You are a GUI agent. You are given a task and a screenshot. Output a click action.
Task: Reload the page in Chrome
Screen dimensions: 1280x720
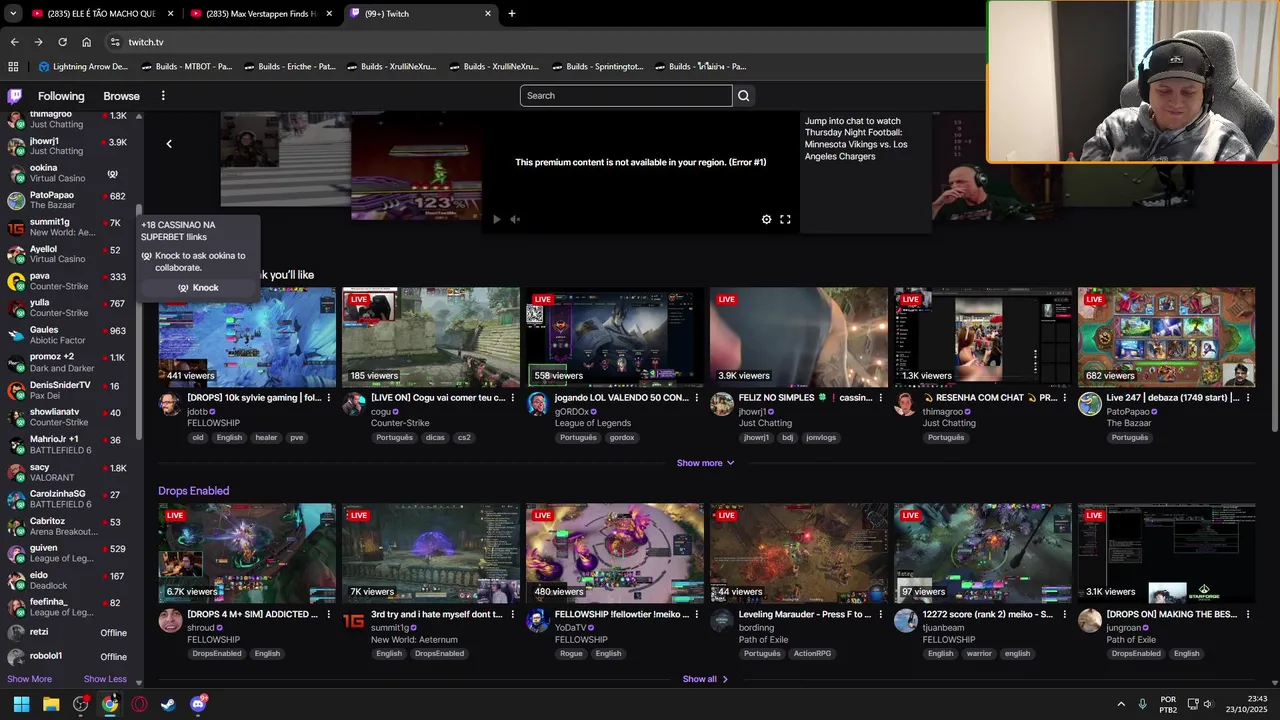[x=62, y=42]
